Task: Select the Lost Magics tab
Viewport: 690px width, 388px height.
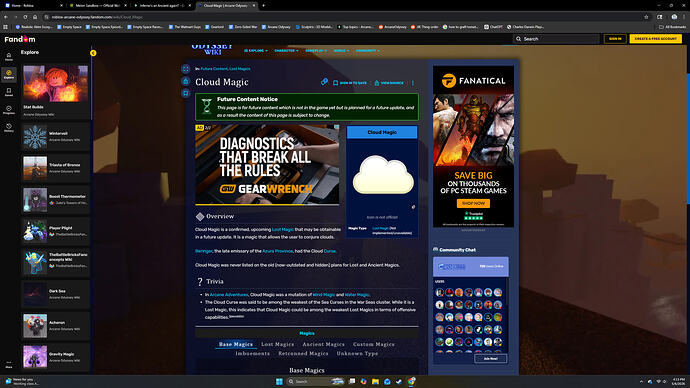Action: click(x=277, y=344)
